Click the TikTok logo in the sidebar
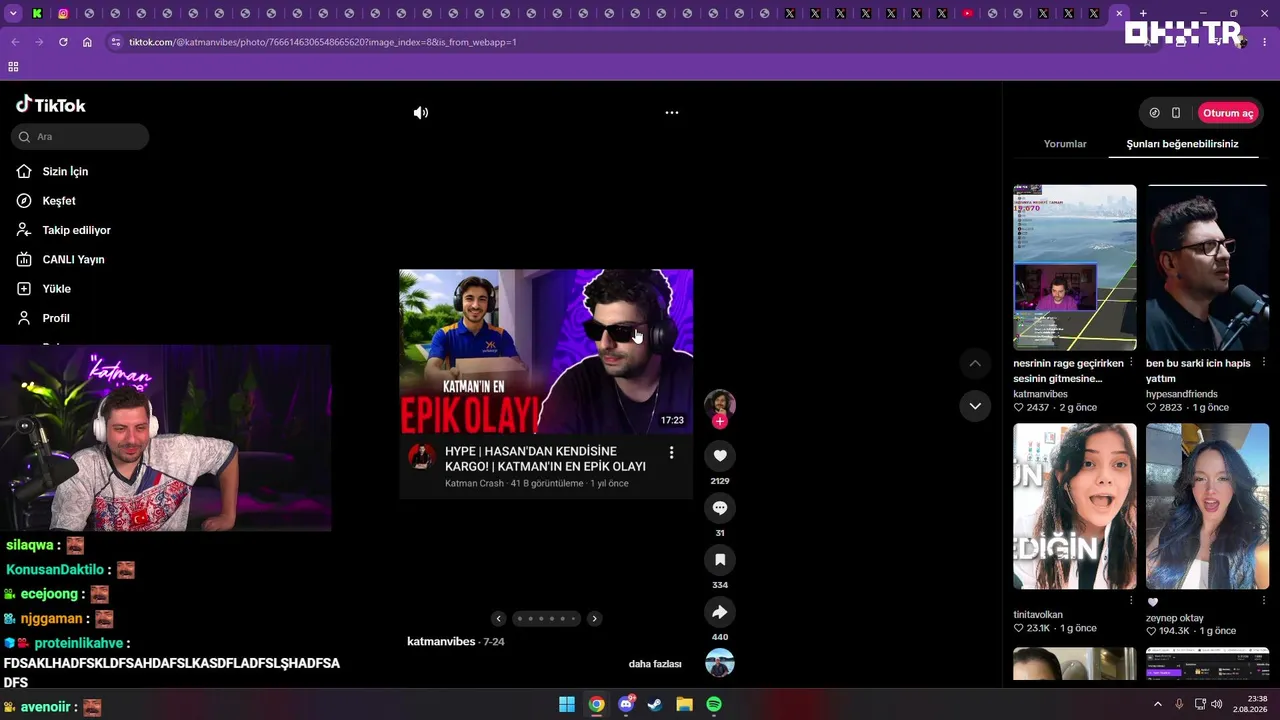The image size is (1280, 720). 51,105
